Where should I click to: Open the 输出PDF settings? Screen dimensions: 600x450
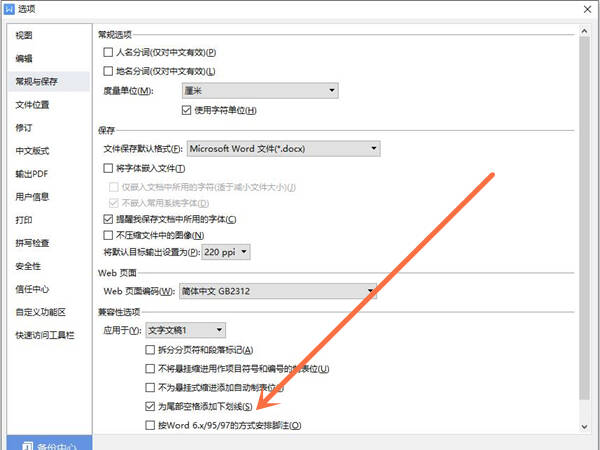[x=32, y=174]
